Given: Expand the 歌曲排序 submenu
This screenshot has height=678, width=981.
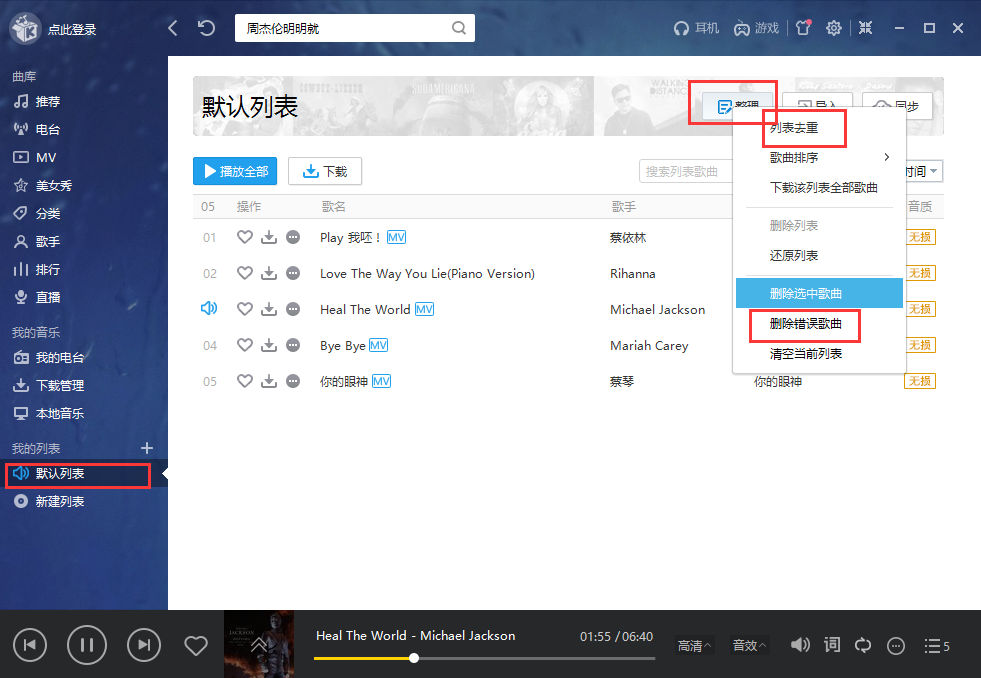Looking at the screenshot, I should (818, 158).
